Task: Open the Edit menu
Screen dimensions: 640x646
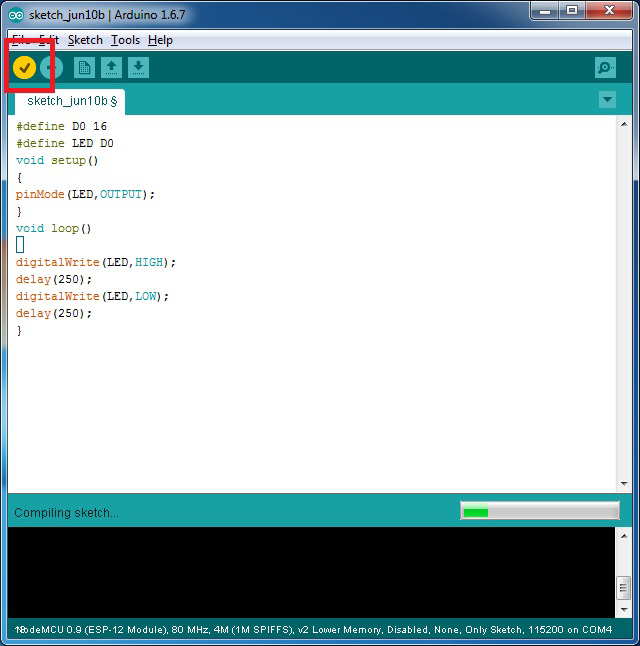Action: pos(49,40)
